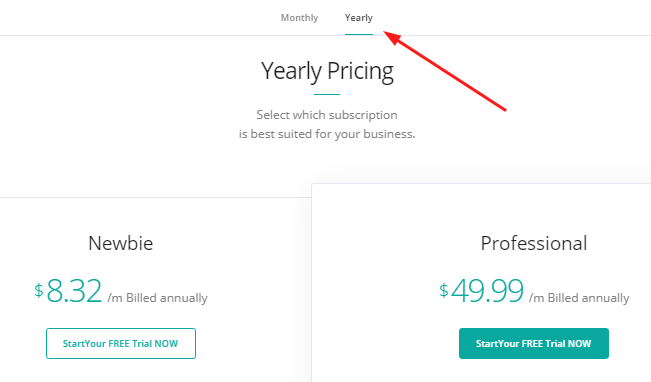Click the Professional plan title
Image resolution: width=651 pixels, height=382 pixels.
(x=534, y=243)
